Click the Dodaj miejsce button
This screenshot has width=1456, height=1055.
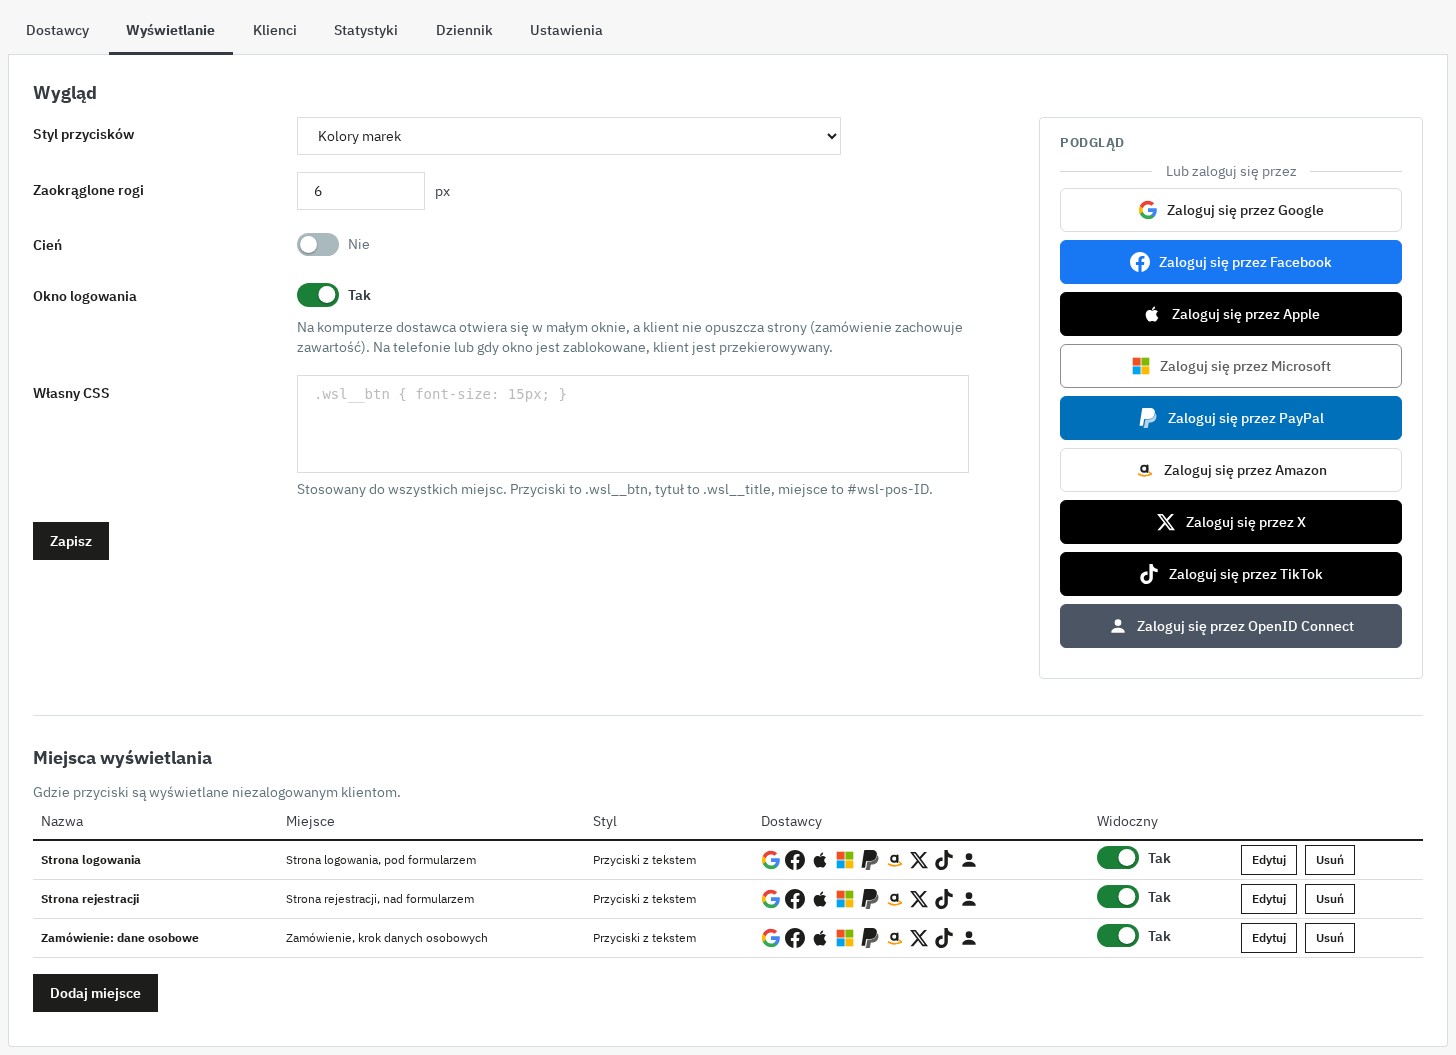click(95, 993)
